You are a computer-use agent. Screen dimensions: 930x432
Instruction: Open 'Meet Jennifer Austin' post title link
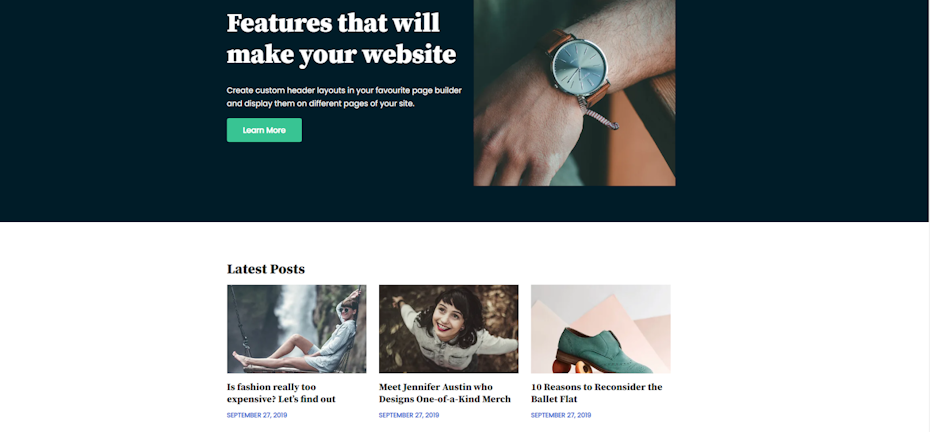tap(445, 393)
